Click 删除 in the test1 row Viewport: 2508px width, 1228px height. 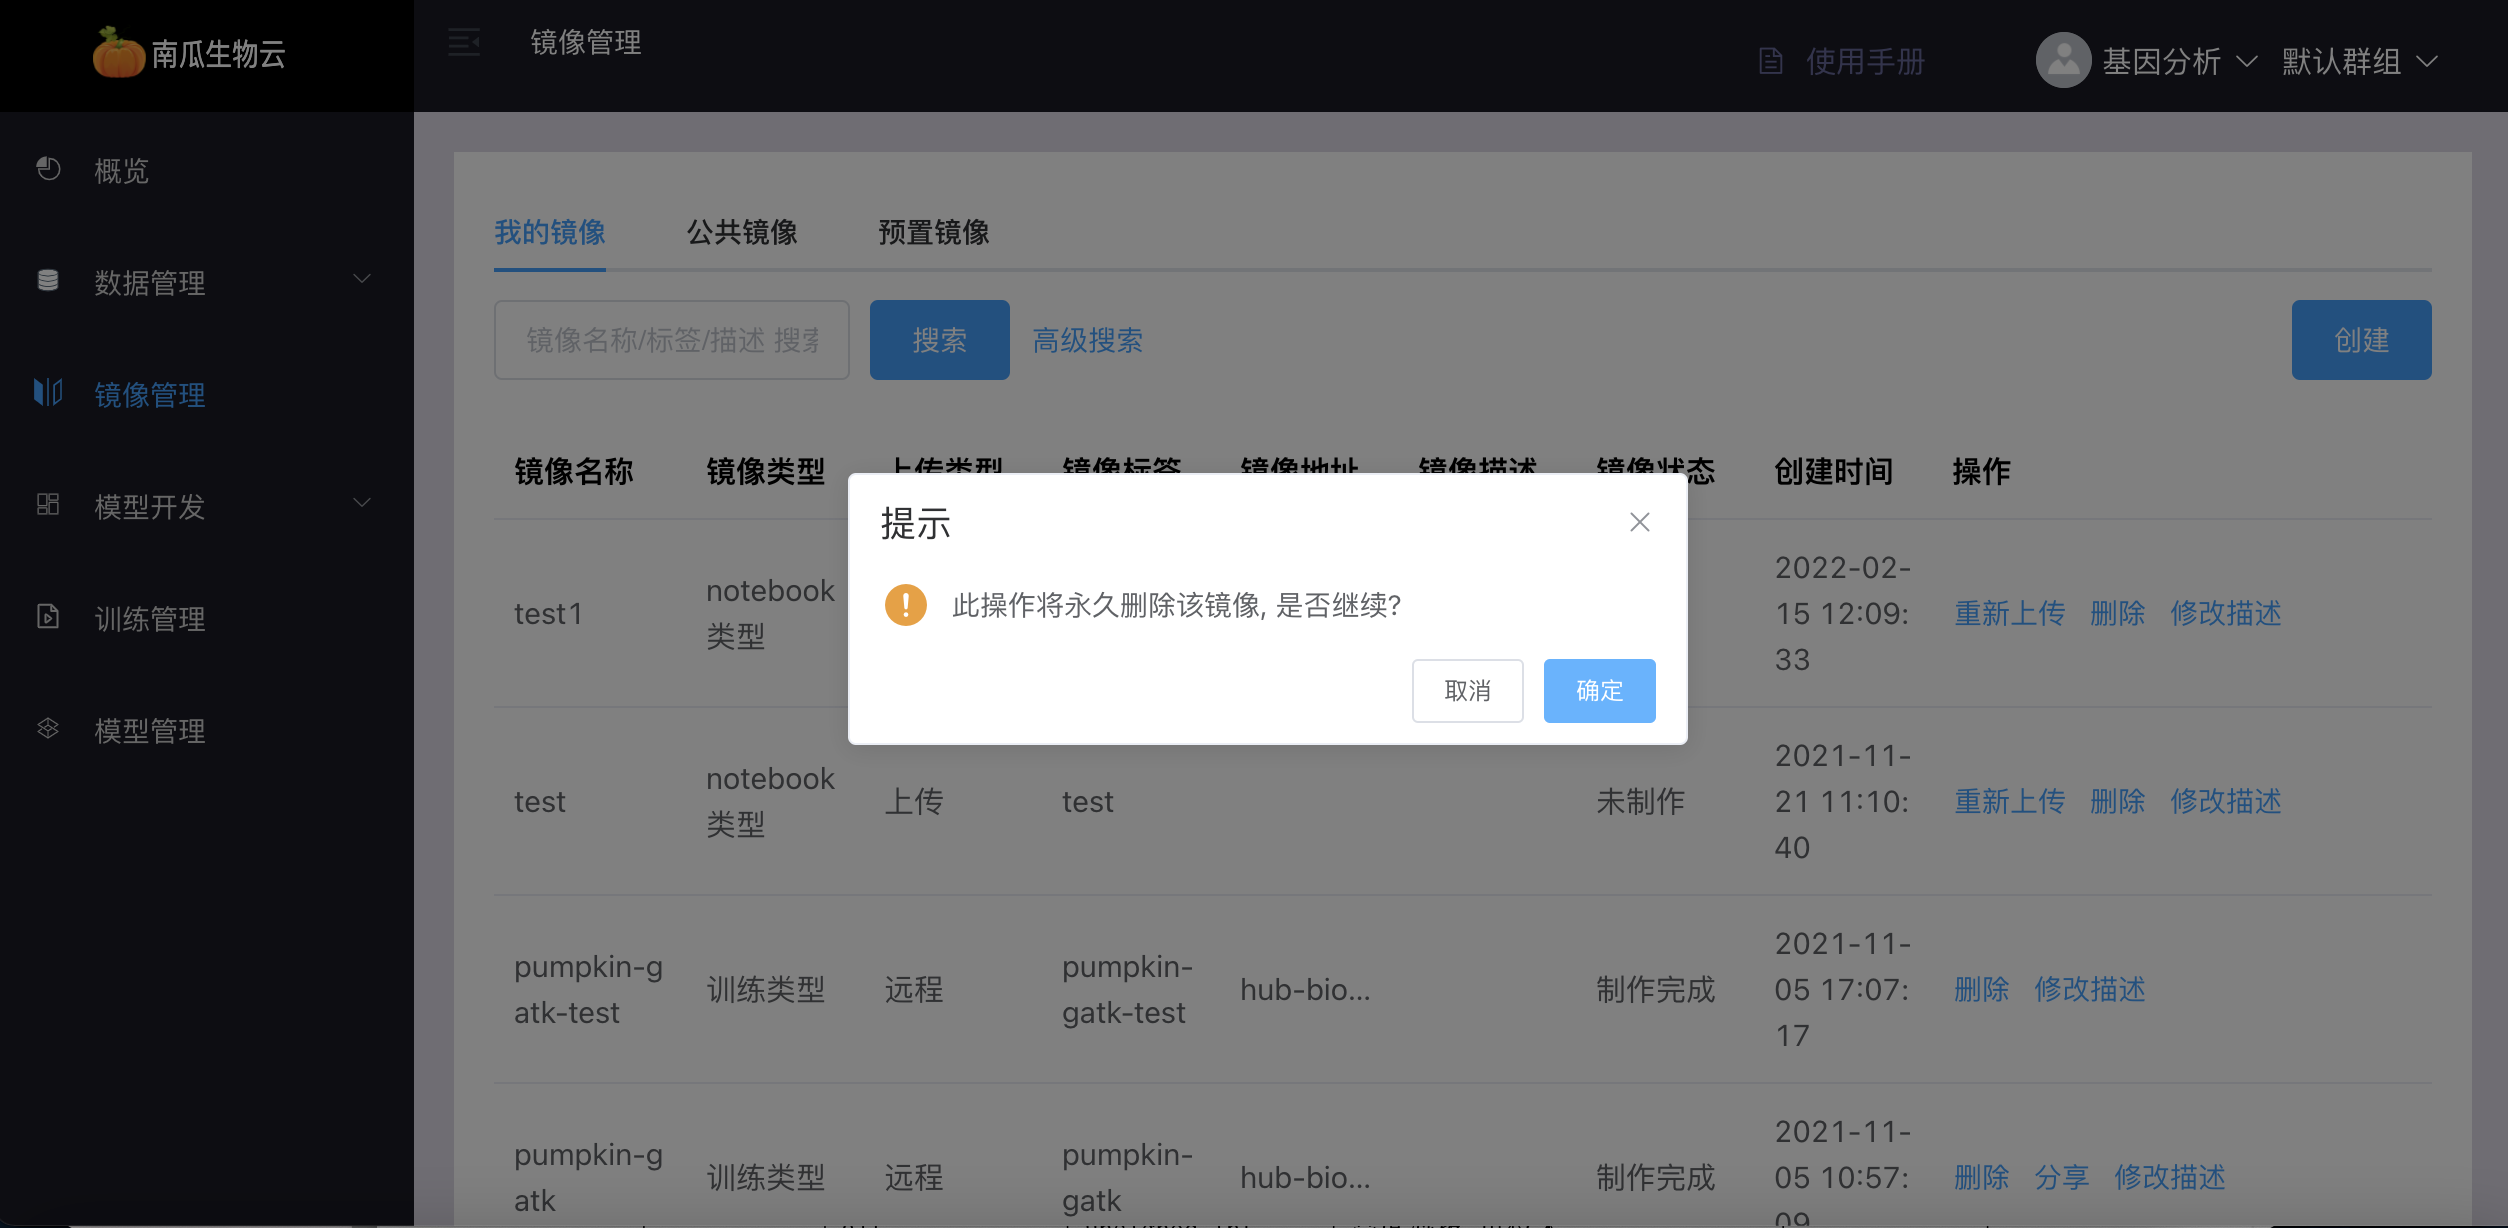click(2118, 613)
